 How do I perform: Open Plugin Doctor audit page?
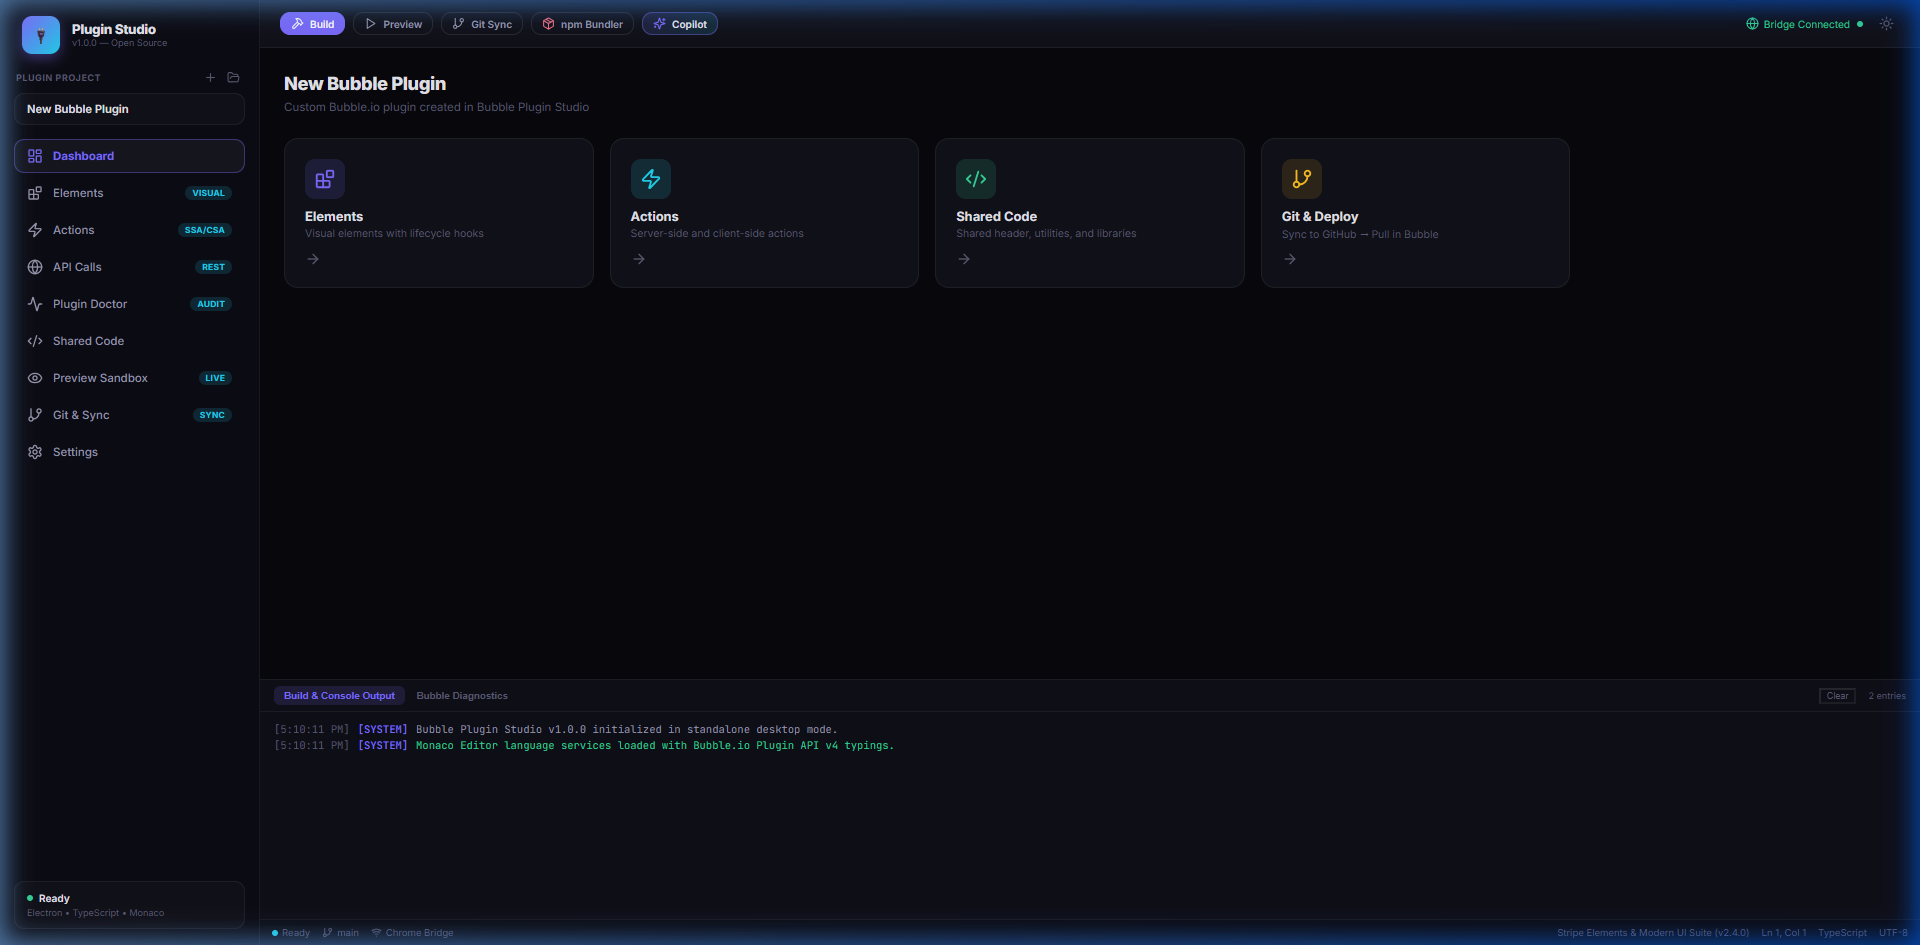(x=129, y=304)
